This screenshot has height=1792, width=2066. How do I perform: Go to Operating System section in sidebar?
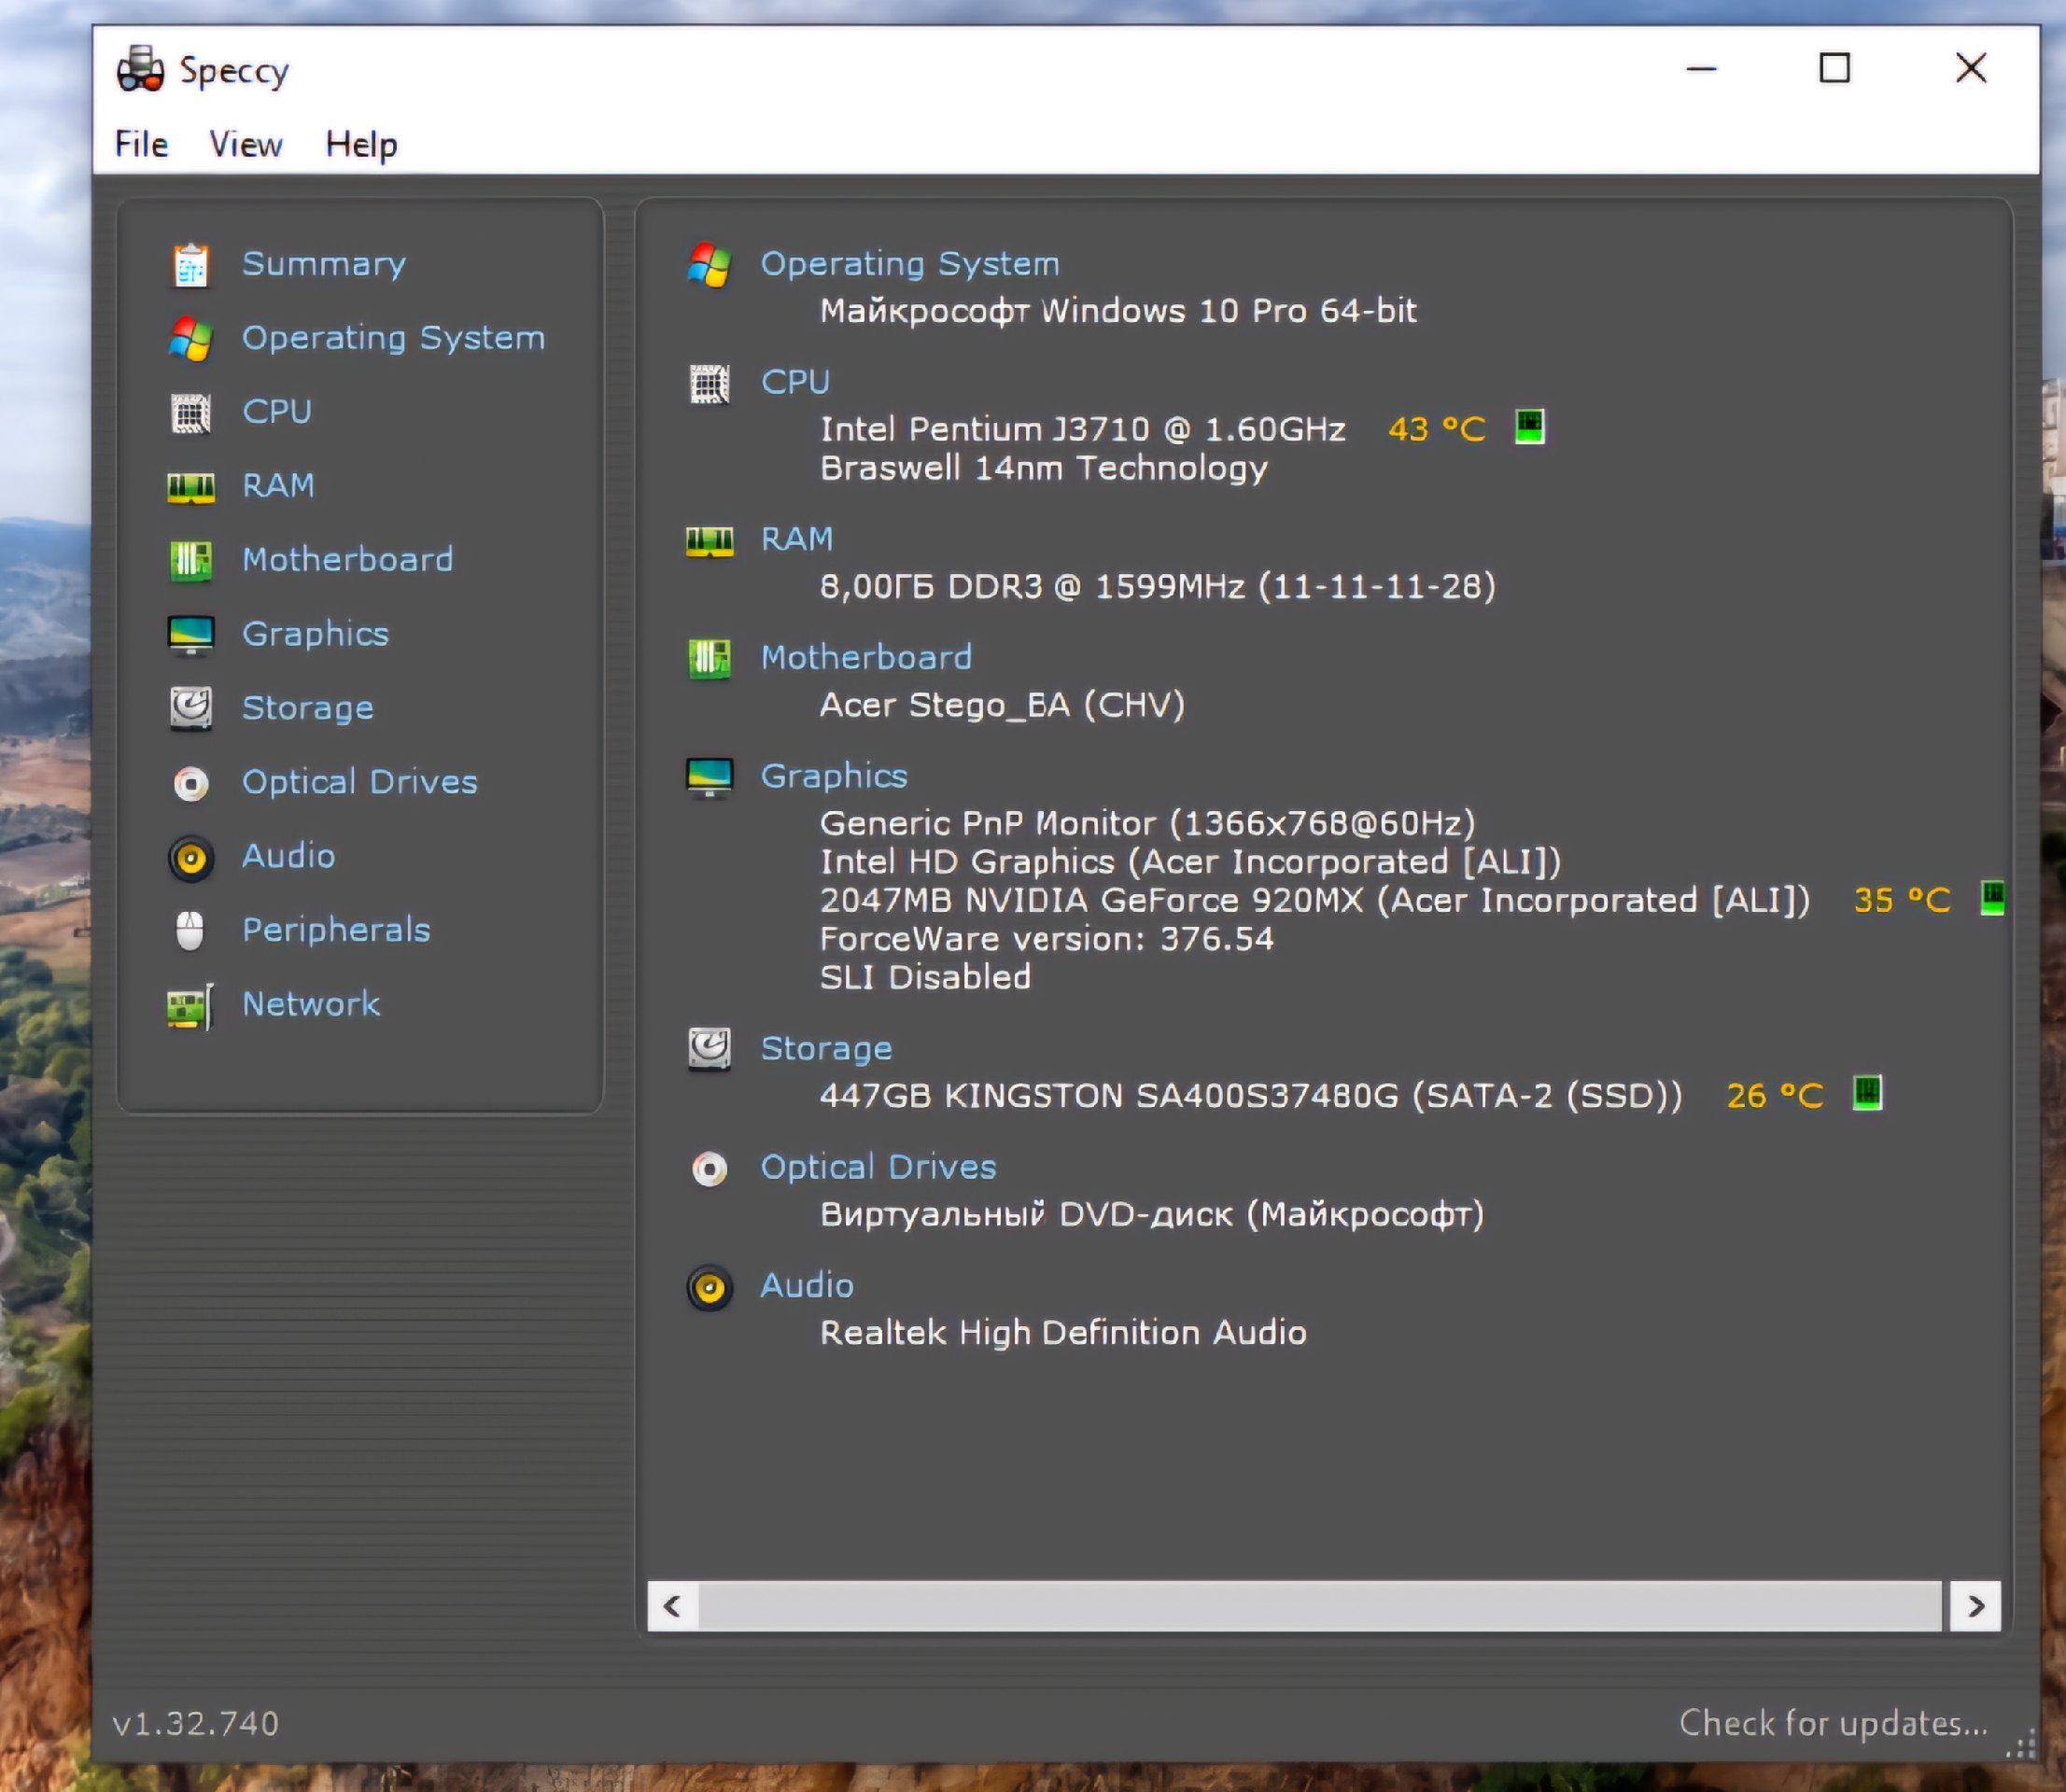(394, 338)
